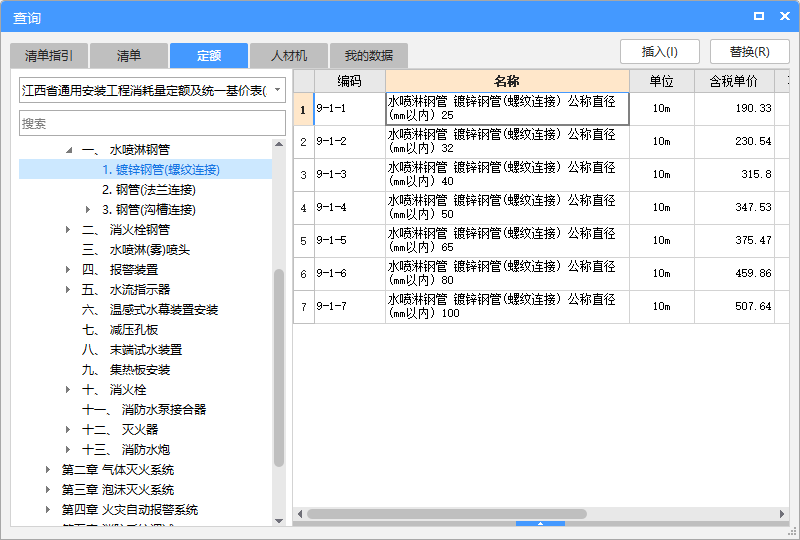Expand the 十二、灭火器 node
This screenshot has height=540, width=800.
68,430
